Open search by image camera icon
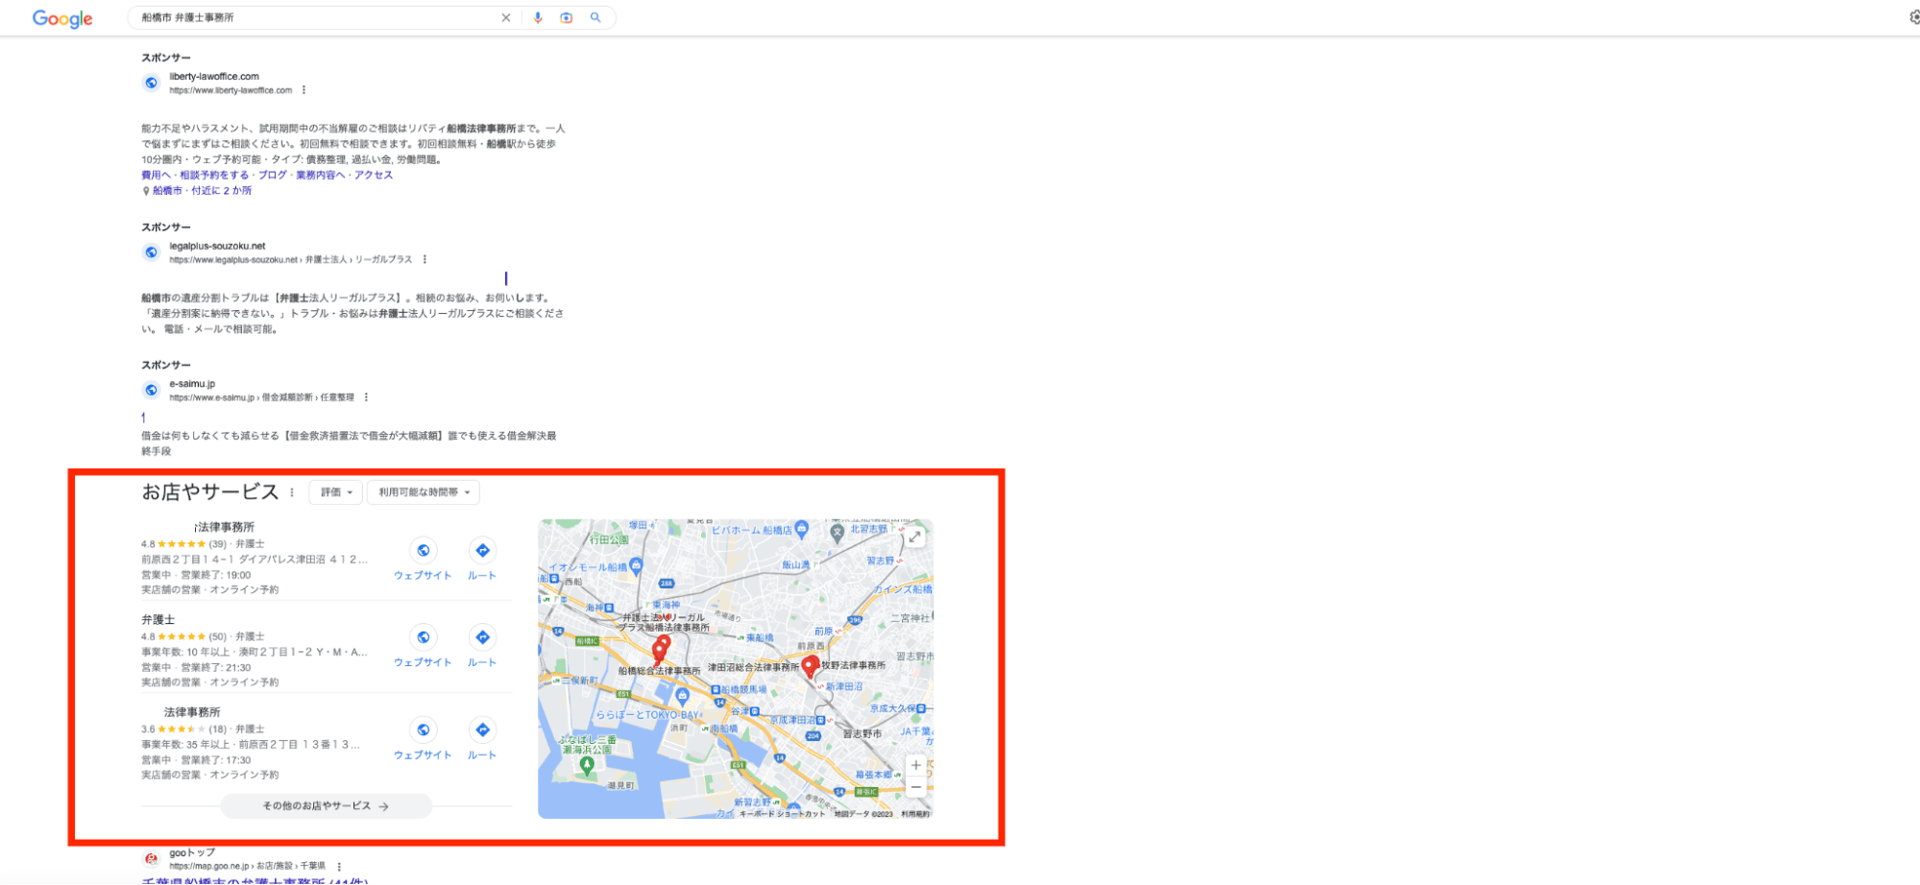The width and height of the screenshot is (1920, 885). (566, 18)
